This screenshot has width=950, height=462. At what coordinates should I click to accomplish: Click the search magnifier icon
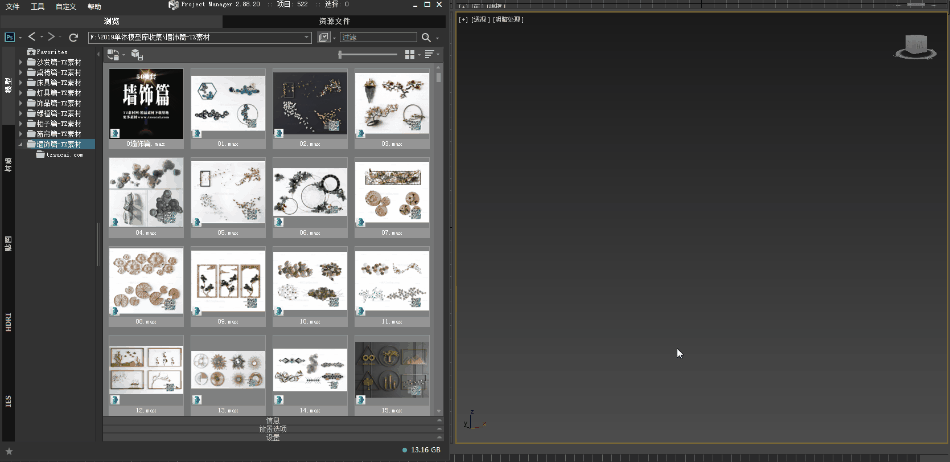coord(425,37)
